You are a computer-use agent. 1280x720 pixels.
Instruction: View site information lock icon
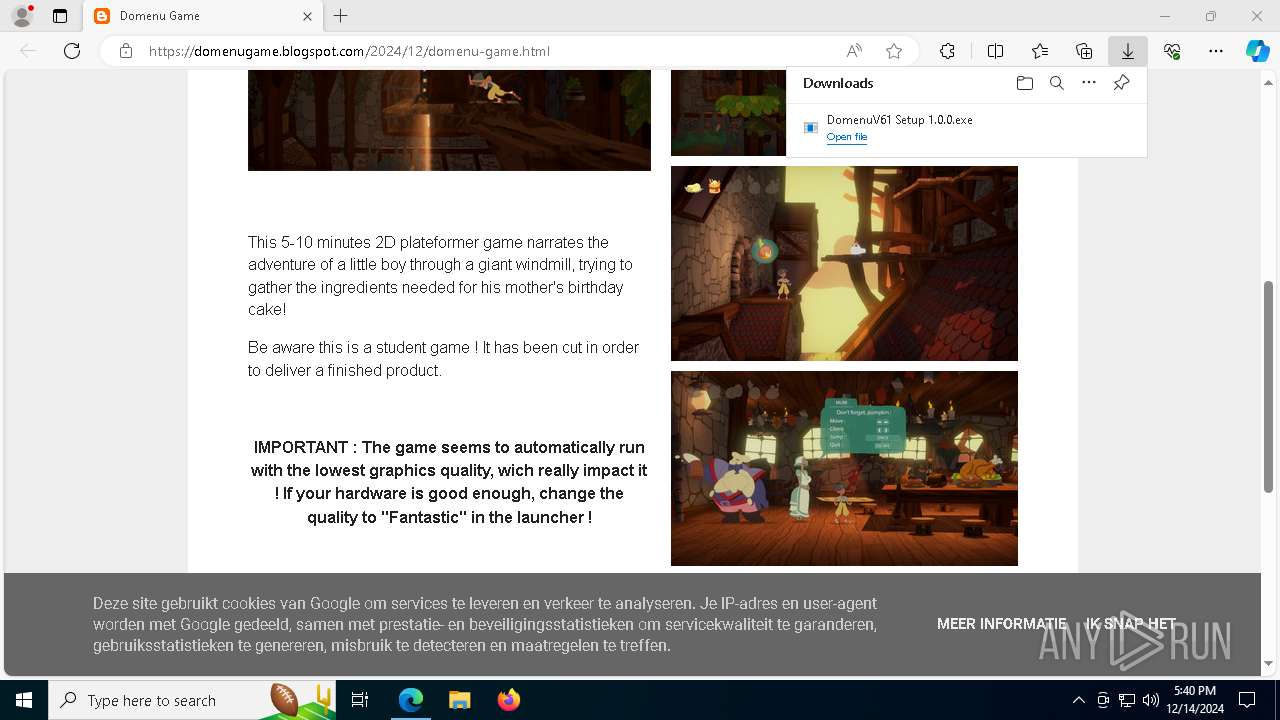[125, 51]
